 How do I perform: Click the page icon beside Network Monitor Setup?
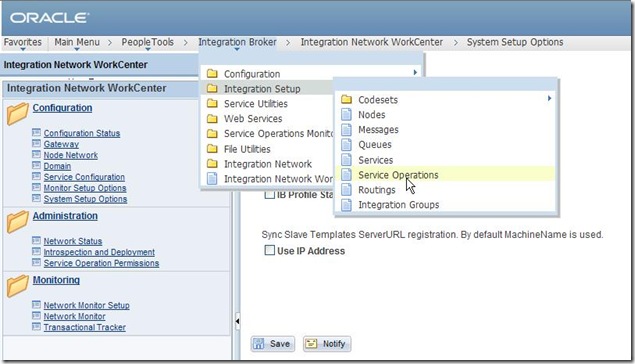click(36, 305)
